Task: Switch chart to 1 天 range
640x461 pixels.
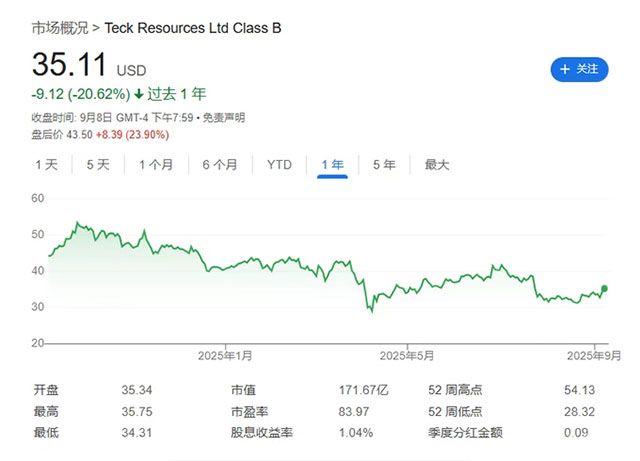Action: click(x=46, y=165)
